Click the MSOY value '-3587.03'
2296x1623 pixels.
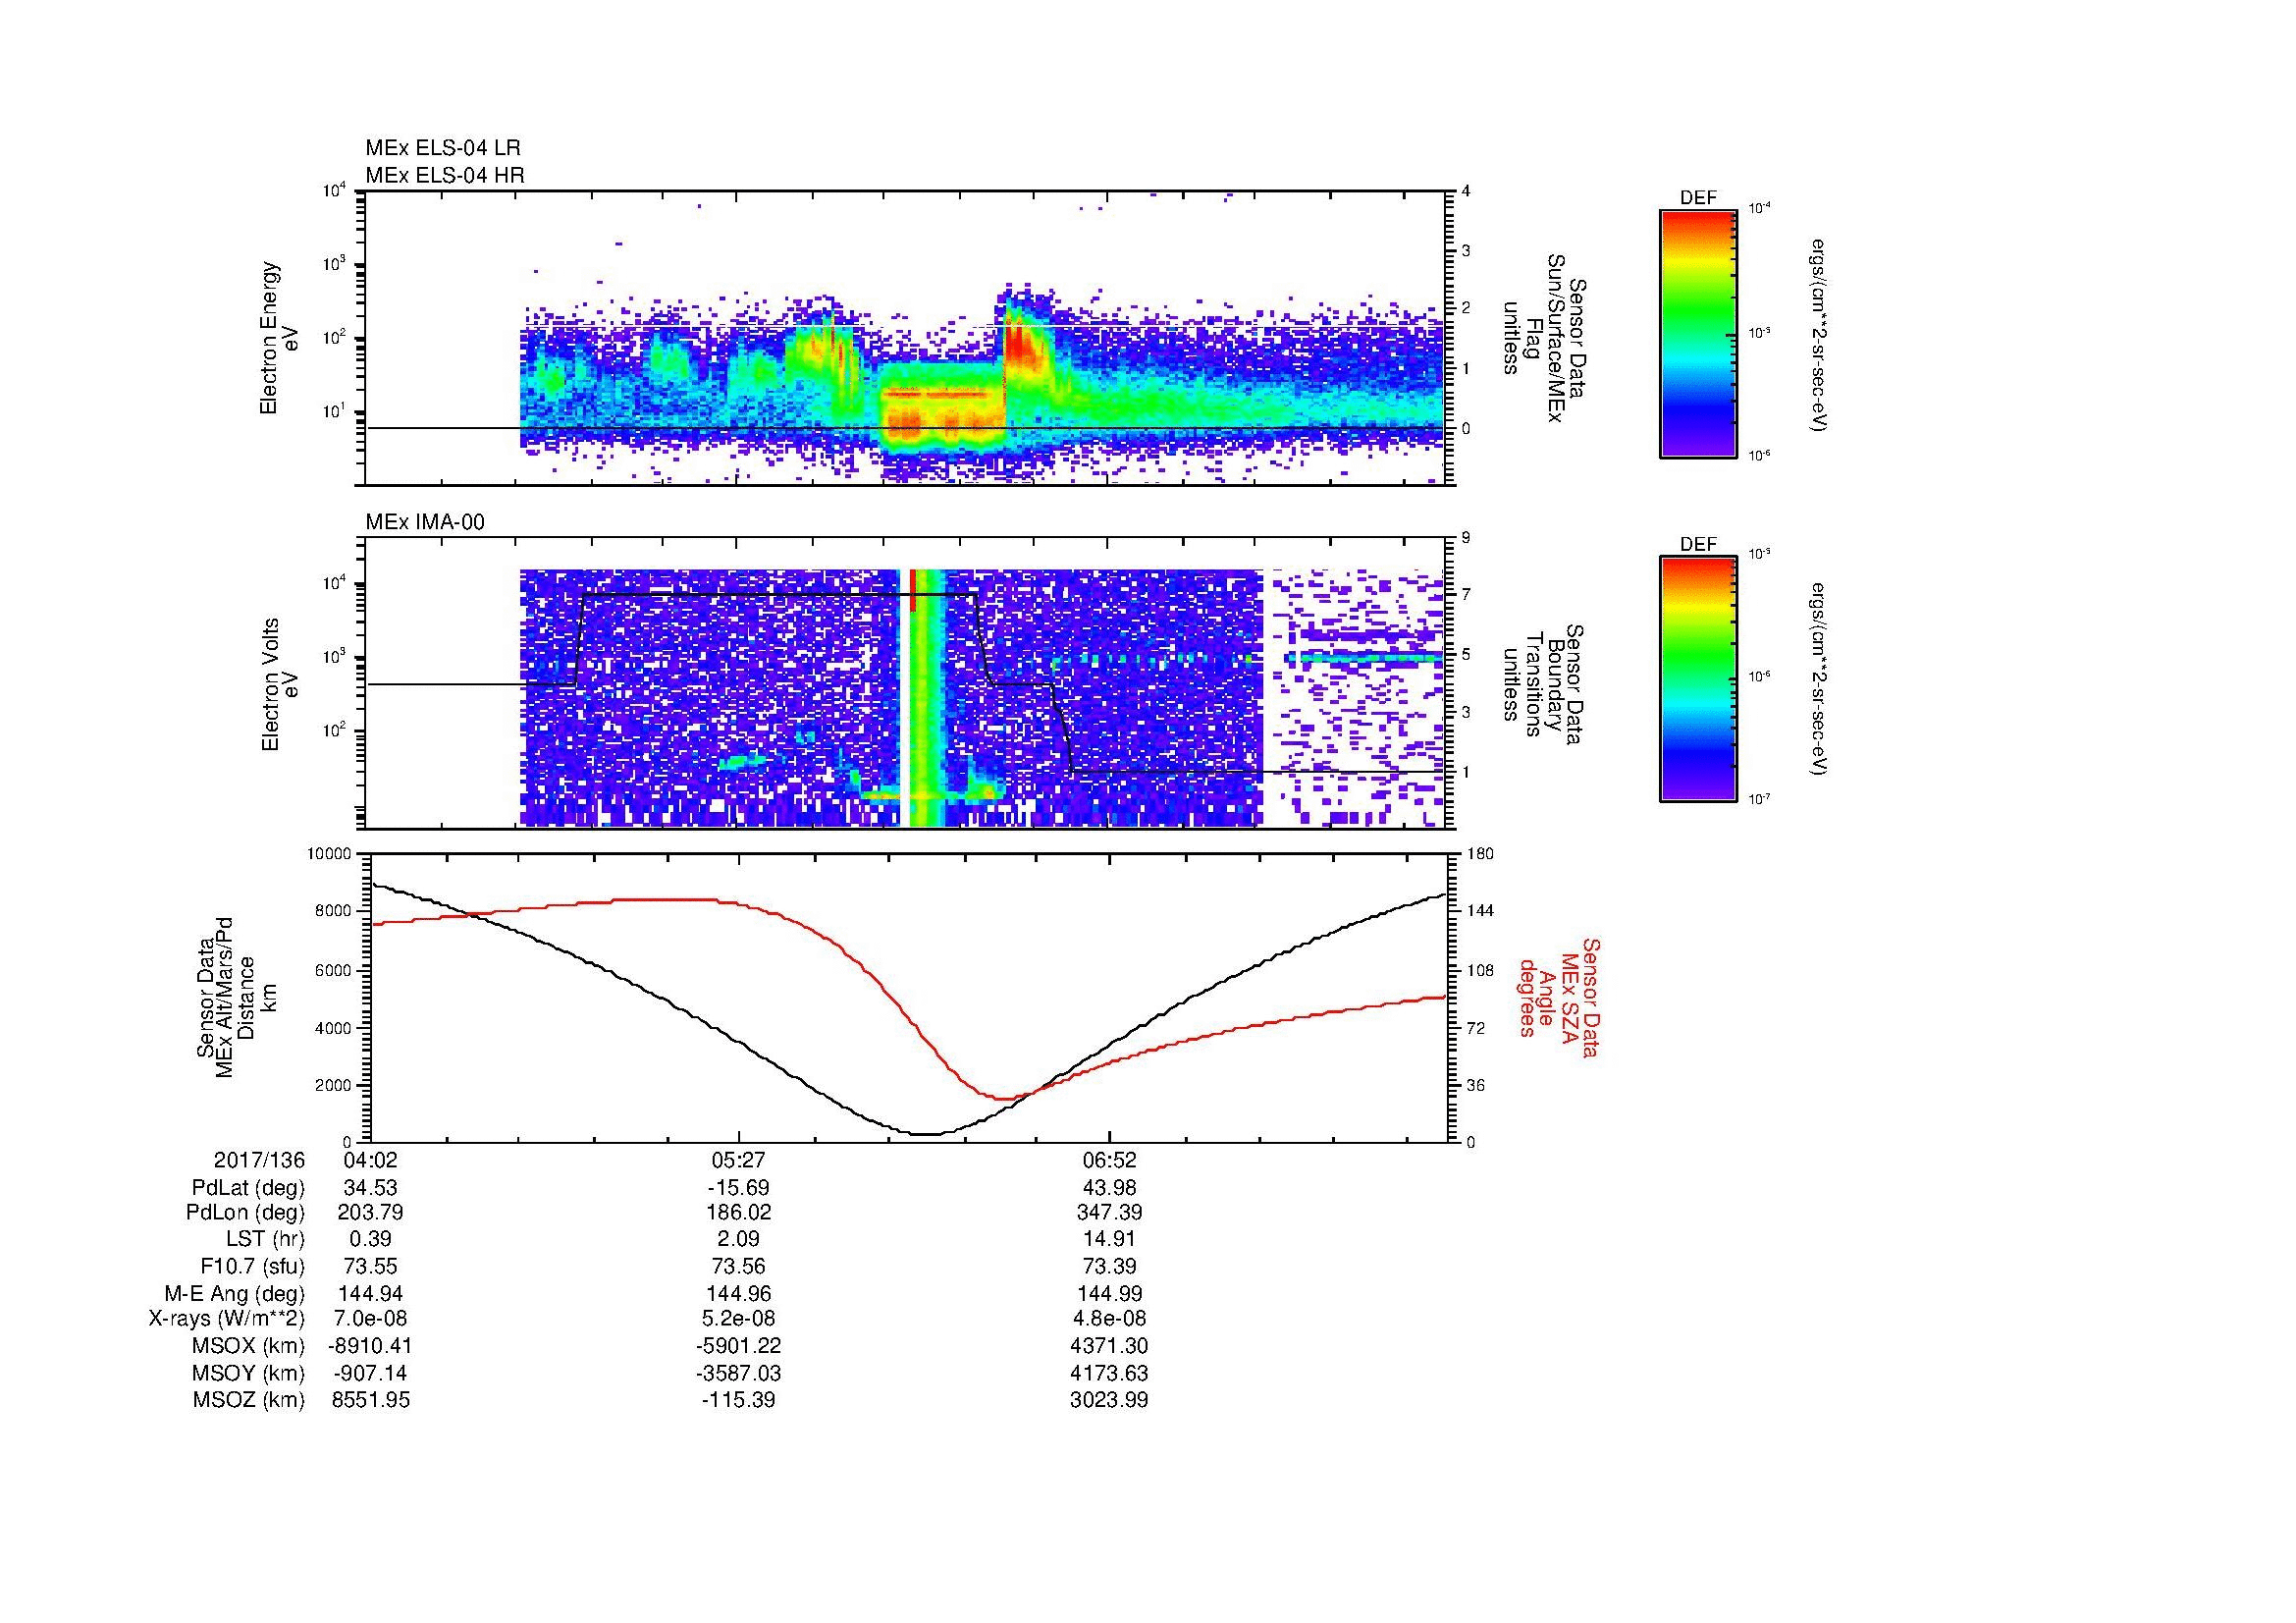[739, 1373]
